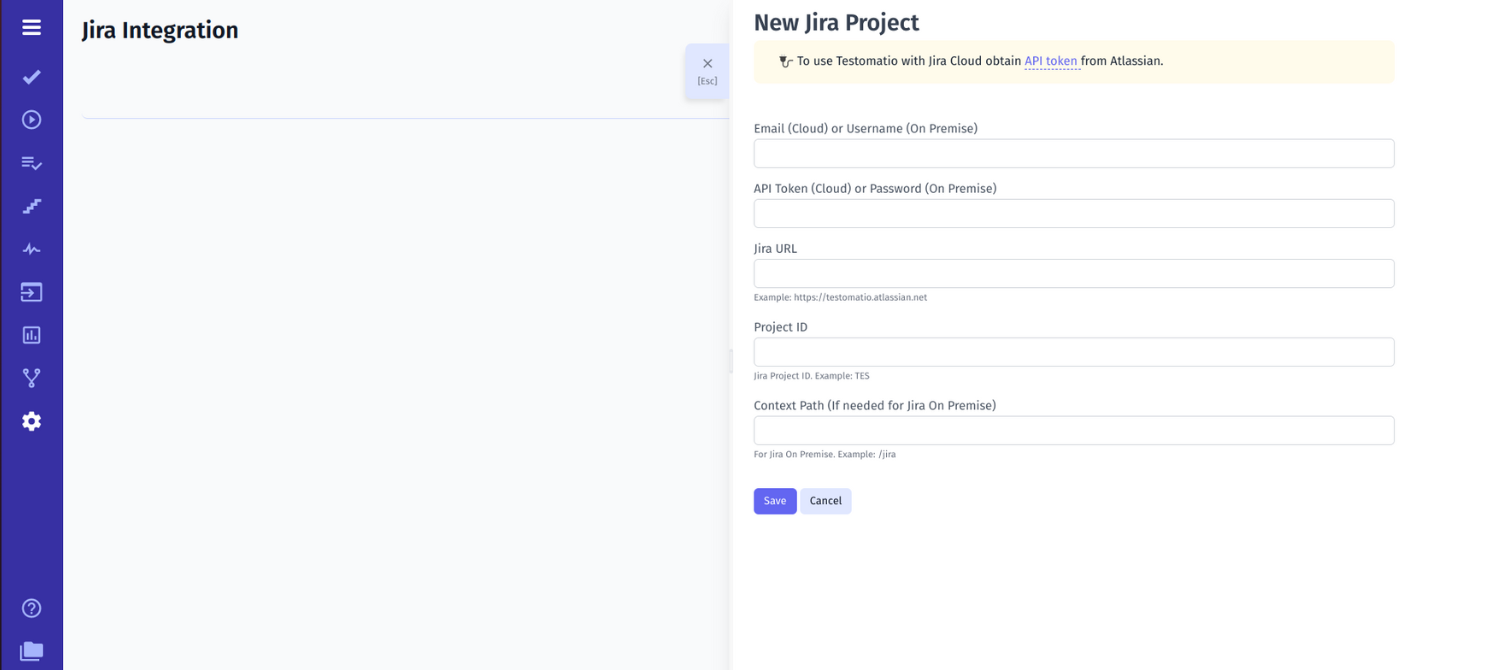Click the import arrow icon
Image resolution: width=1488 pixels, height=670 pixels.
tap(30, 291)
